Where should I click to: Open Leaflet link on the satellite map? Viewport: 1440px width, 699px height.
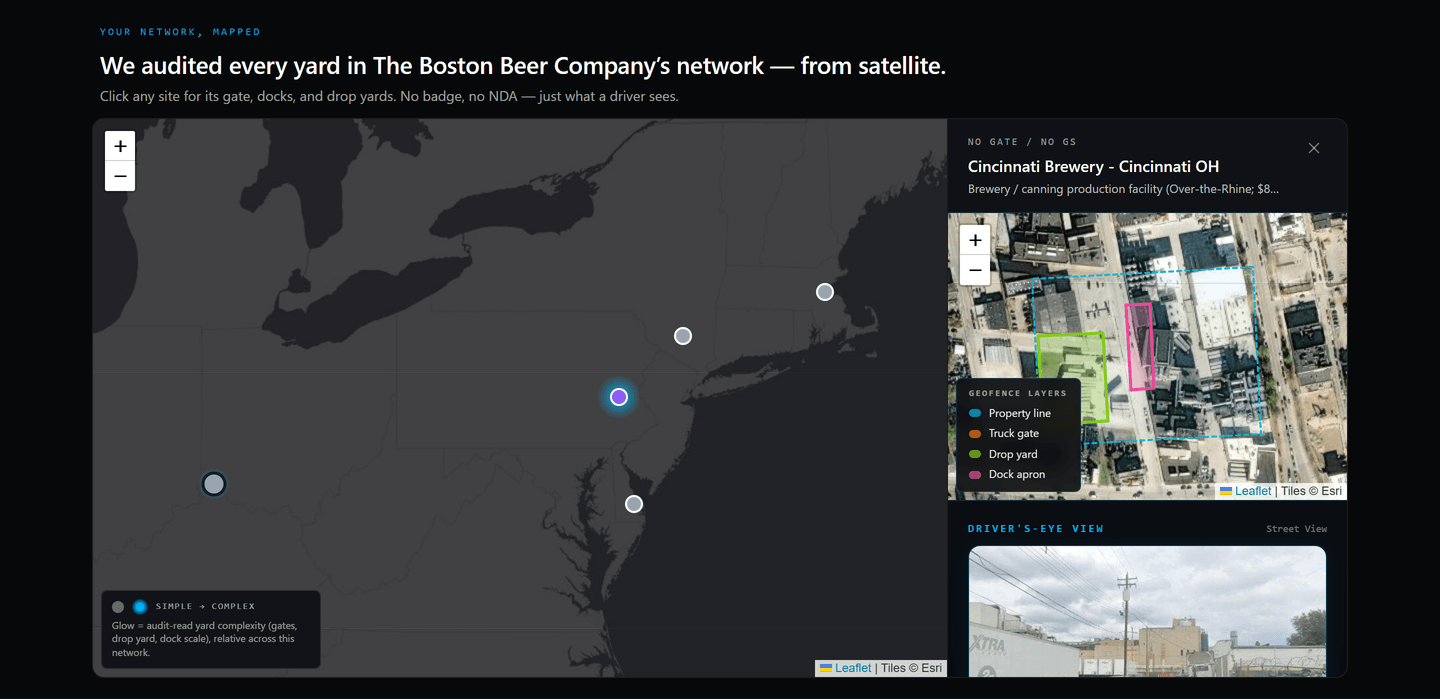[1253, 491]
